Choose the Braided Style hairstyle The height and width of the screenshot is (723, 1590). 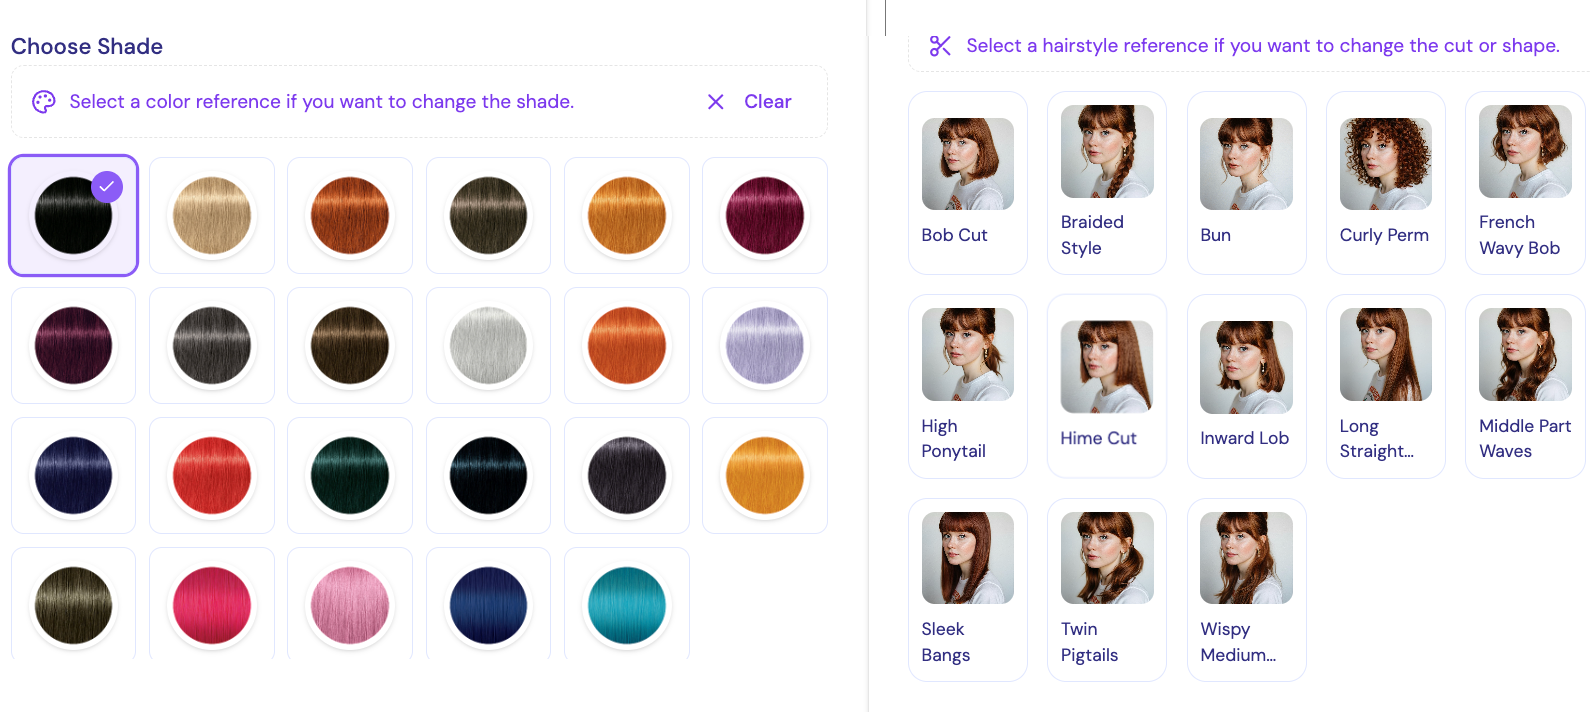pyautogui.click(x=1107, y=183)
